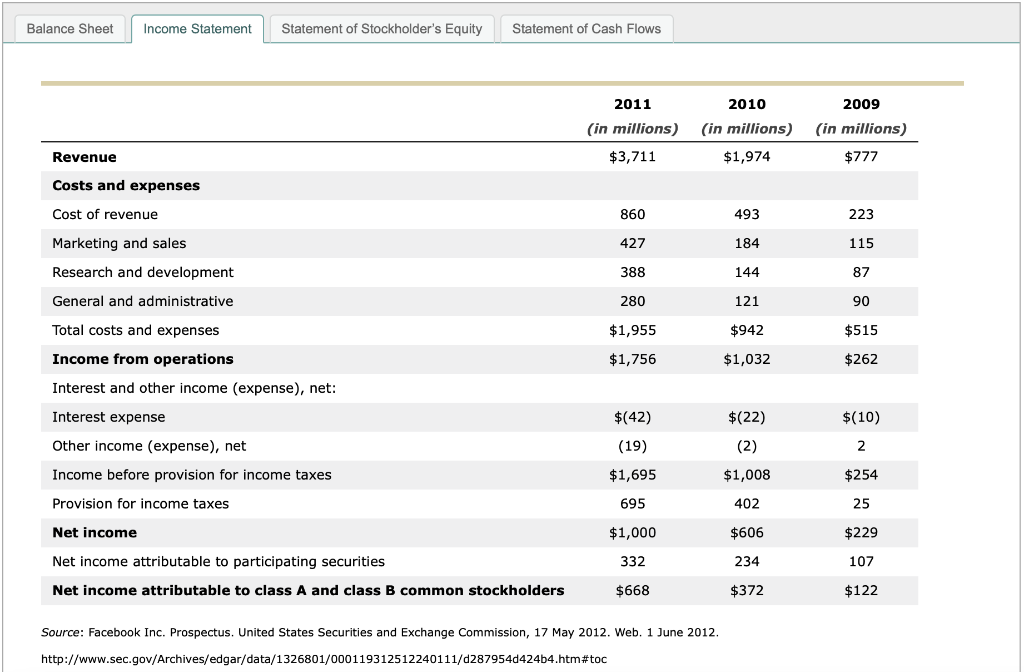Select Other income (expense), net label

point(149,446)
